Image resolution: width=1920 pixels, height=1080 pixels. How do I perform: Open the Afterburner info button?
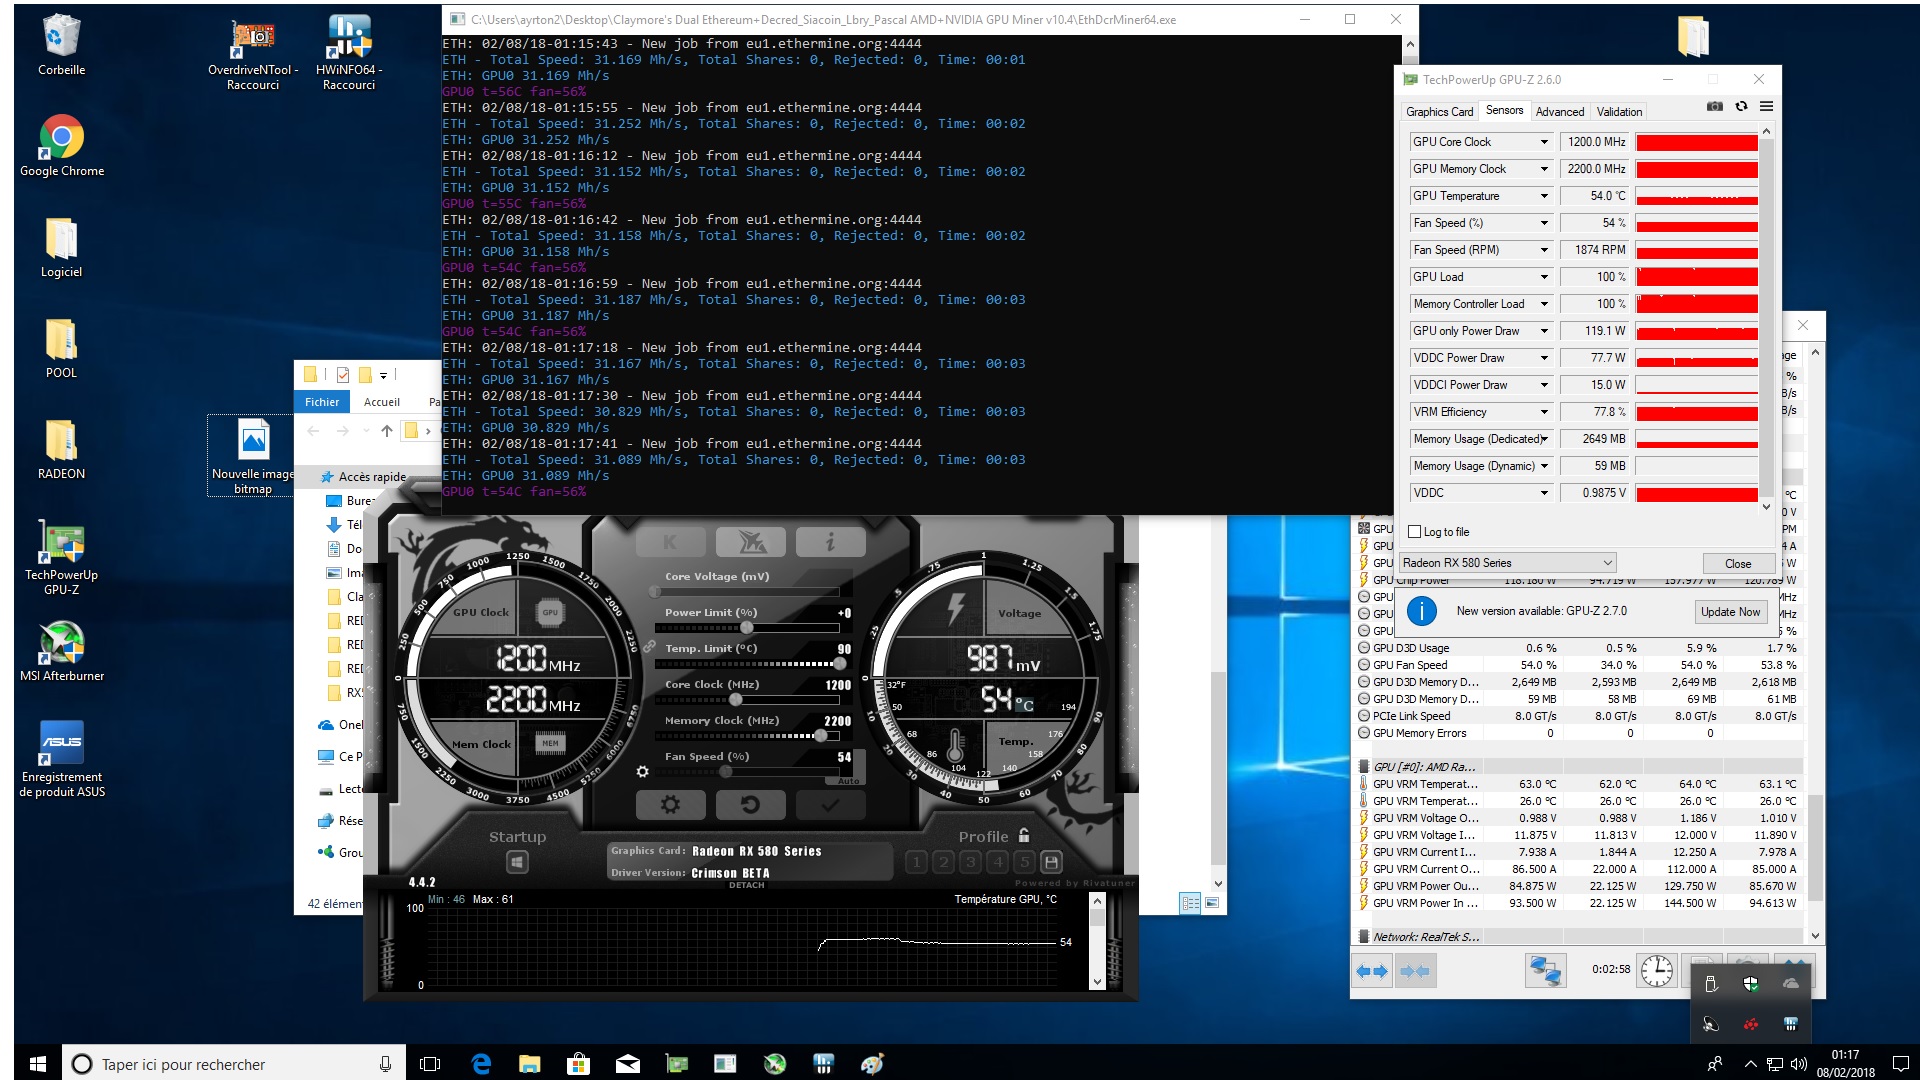pos(830,542)
